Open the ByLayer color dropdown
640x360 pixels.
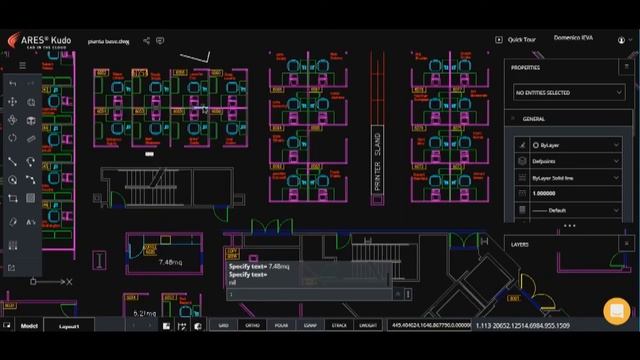pos(575,145)
